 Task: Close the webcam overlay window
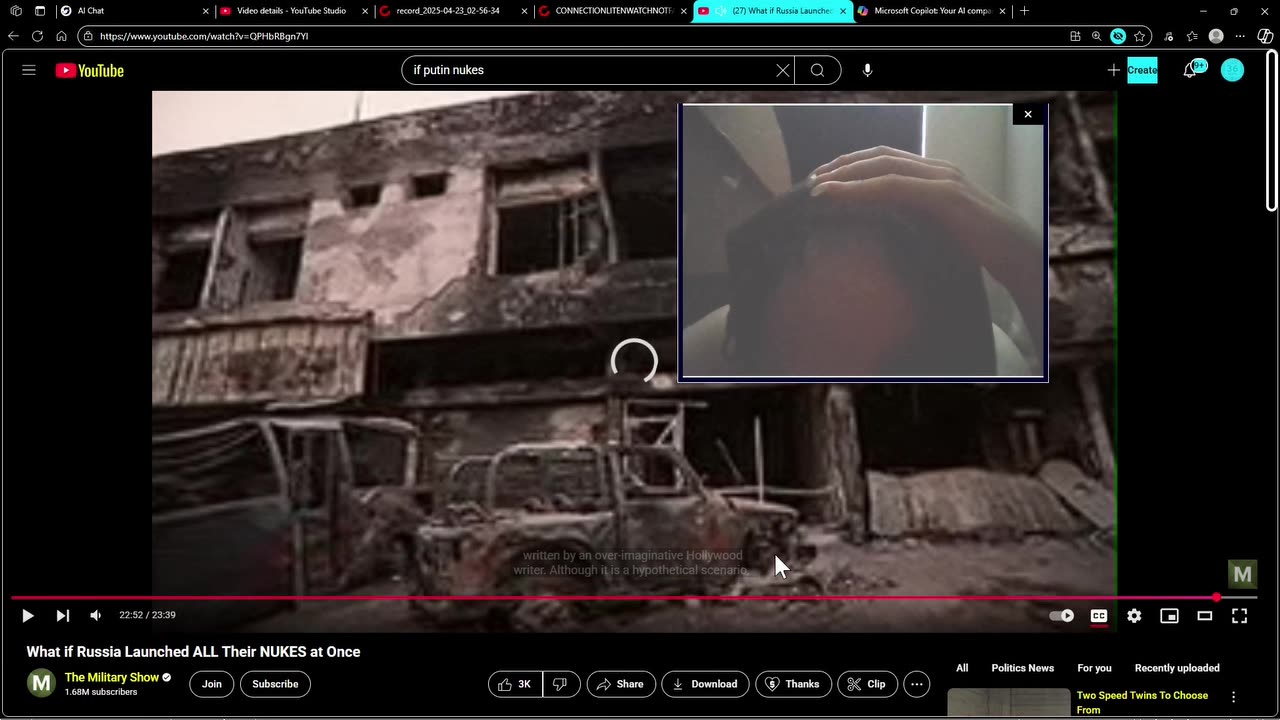click(1028, 114)
